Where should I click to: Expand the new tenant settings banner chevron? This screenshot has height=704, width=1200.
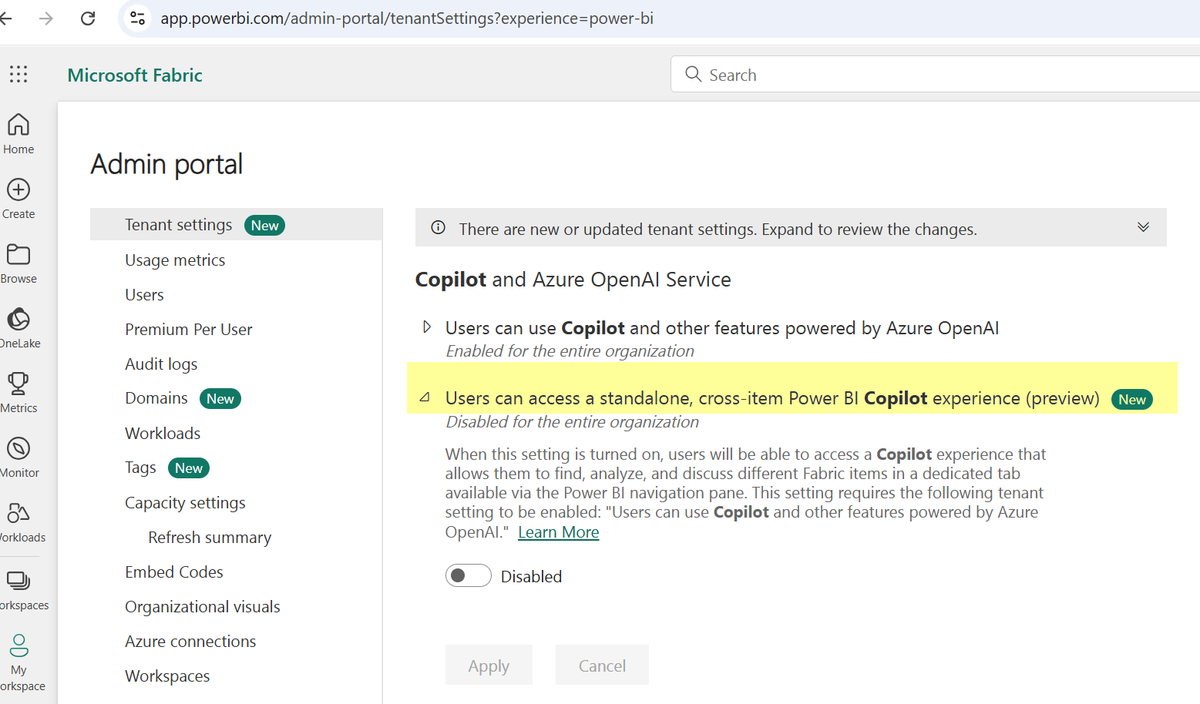(x=1143, y=228)
